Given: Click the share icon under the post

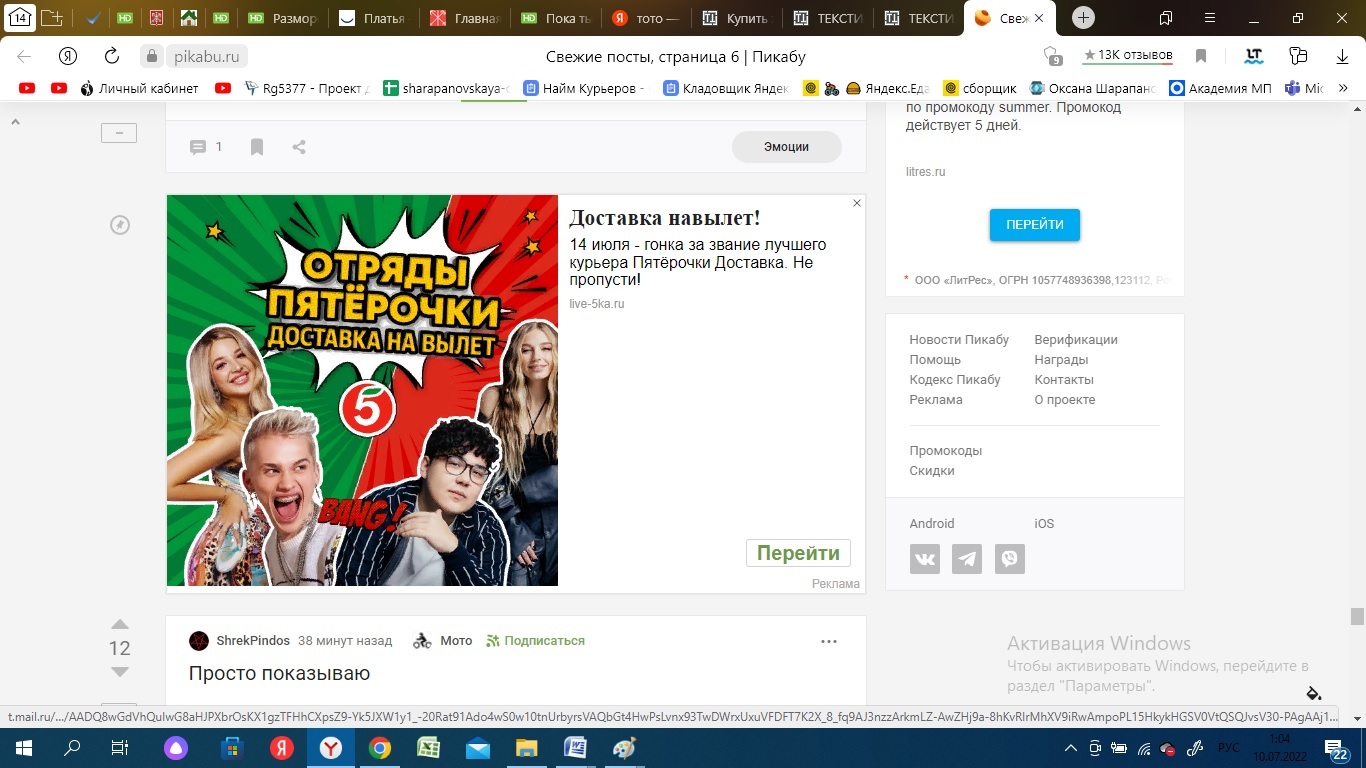Looking at the screenshot, I should 299,147.
